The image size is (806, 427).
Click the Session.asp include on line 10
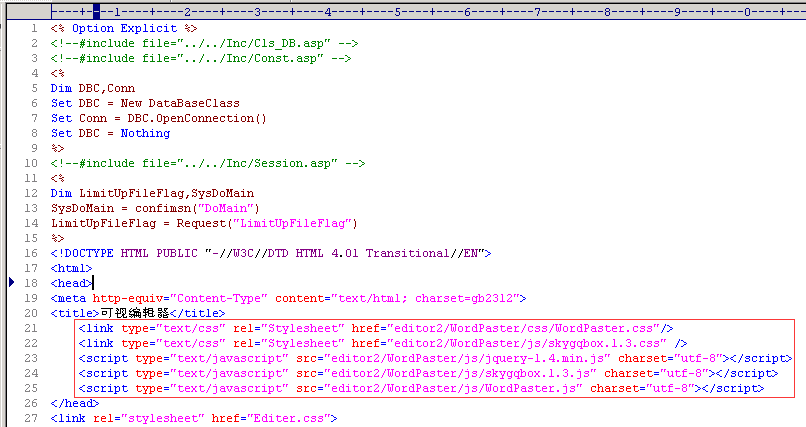208,163
